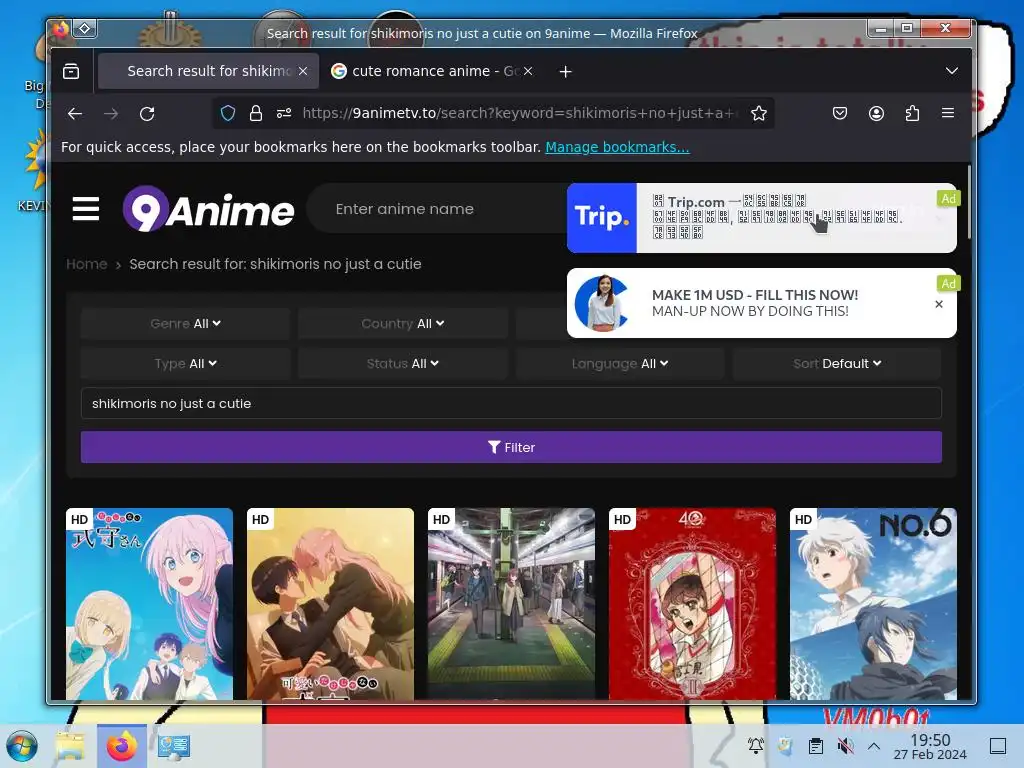
Task: Click the show desktop button
Action: click(998, 746)
